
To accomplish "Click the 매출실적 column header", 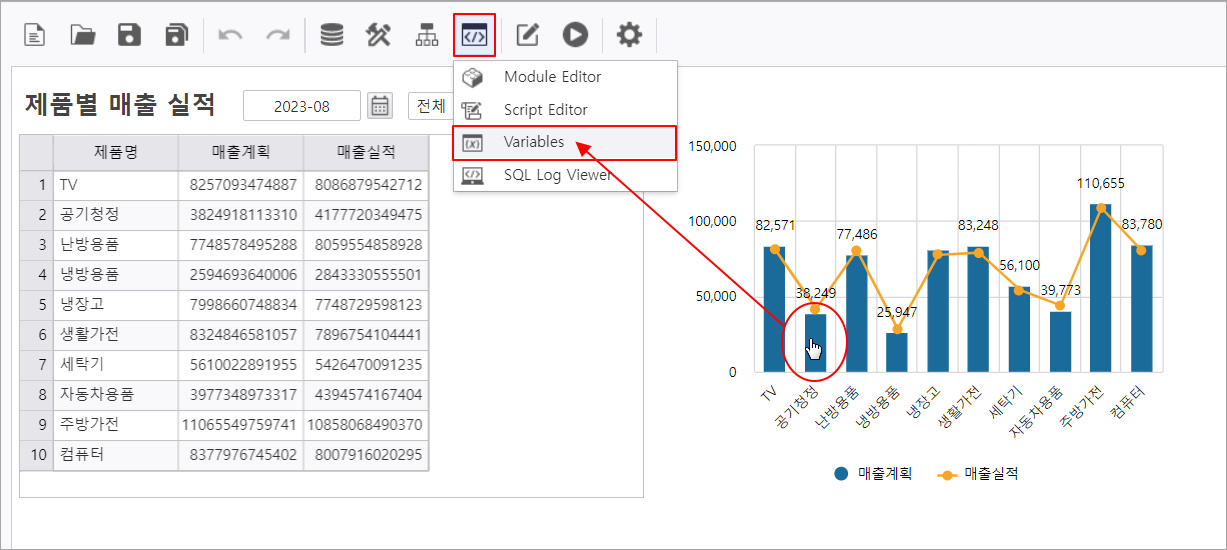I will coord(366,152).
